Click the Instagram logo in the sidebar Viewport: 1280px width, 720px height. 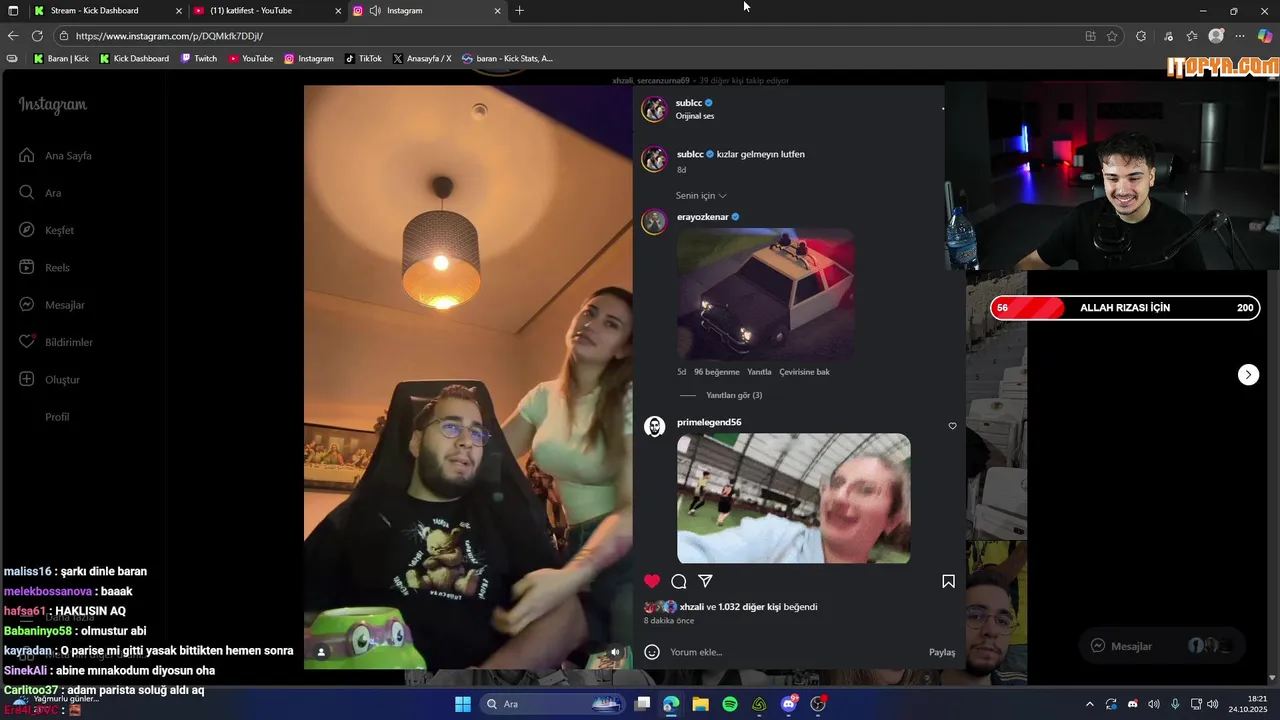(x=52, y=105)
